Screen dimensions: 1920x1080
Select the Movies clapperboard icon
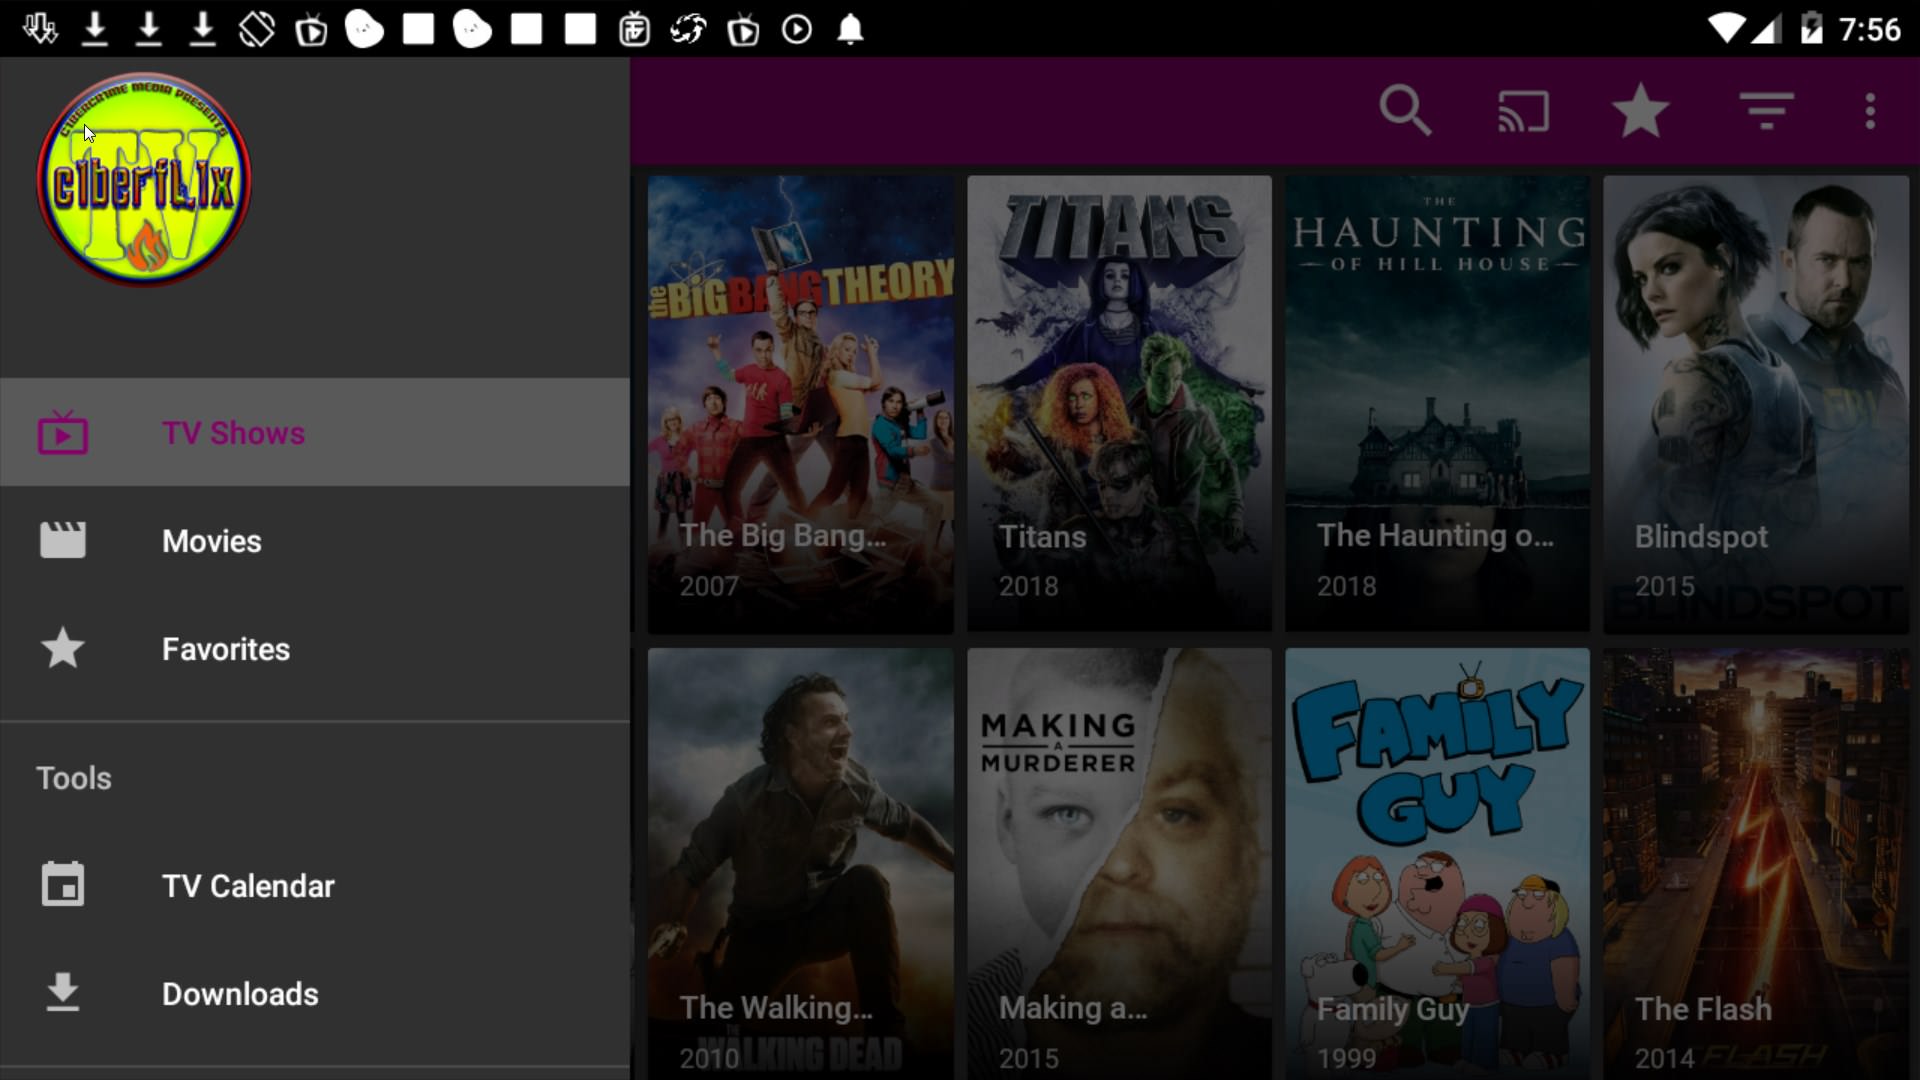tap(63, 540)
